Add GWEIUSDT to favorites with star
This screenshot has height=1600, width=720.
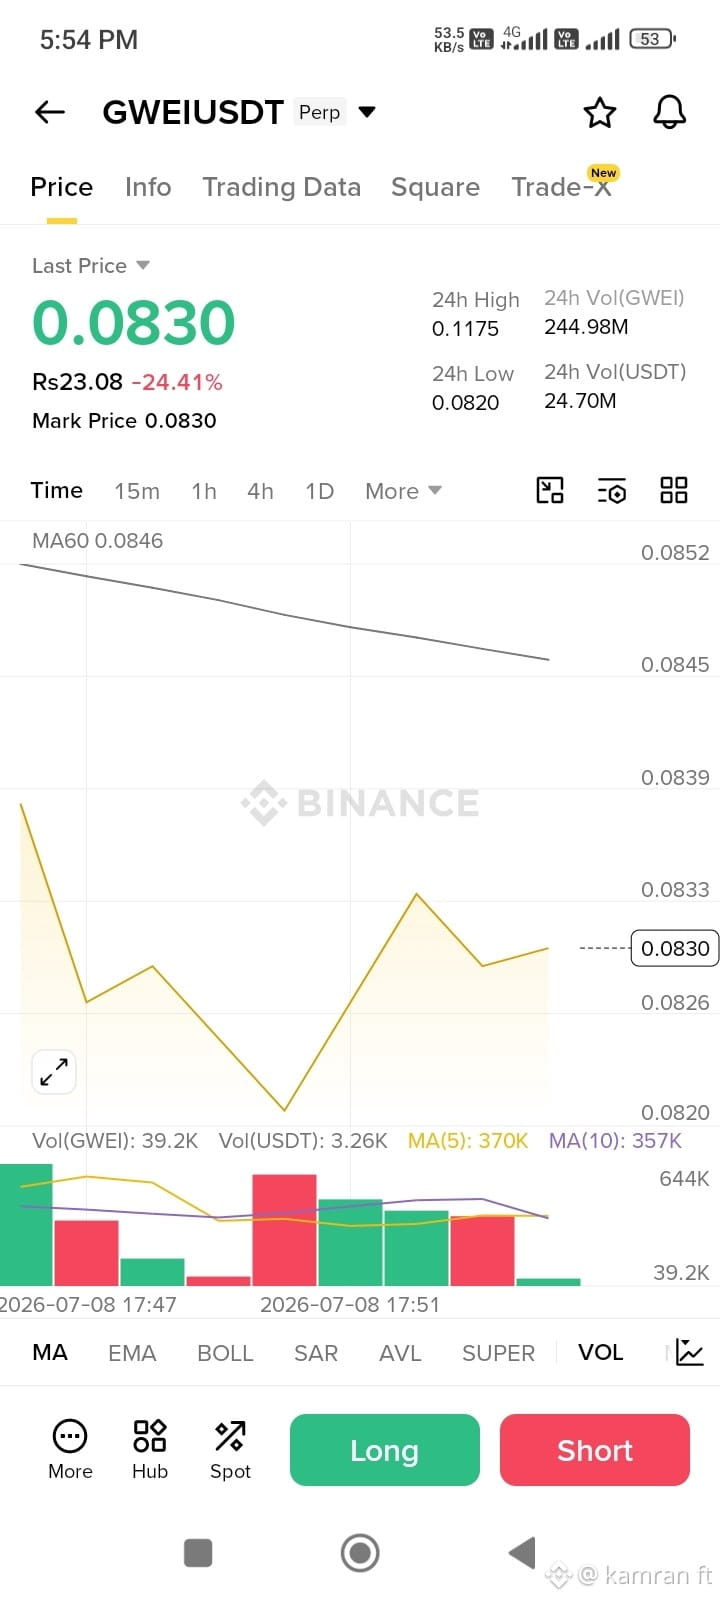pos(600,112)
